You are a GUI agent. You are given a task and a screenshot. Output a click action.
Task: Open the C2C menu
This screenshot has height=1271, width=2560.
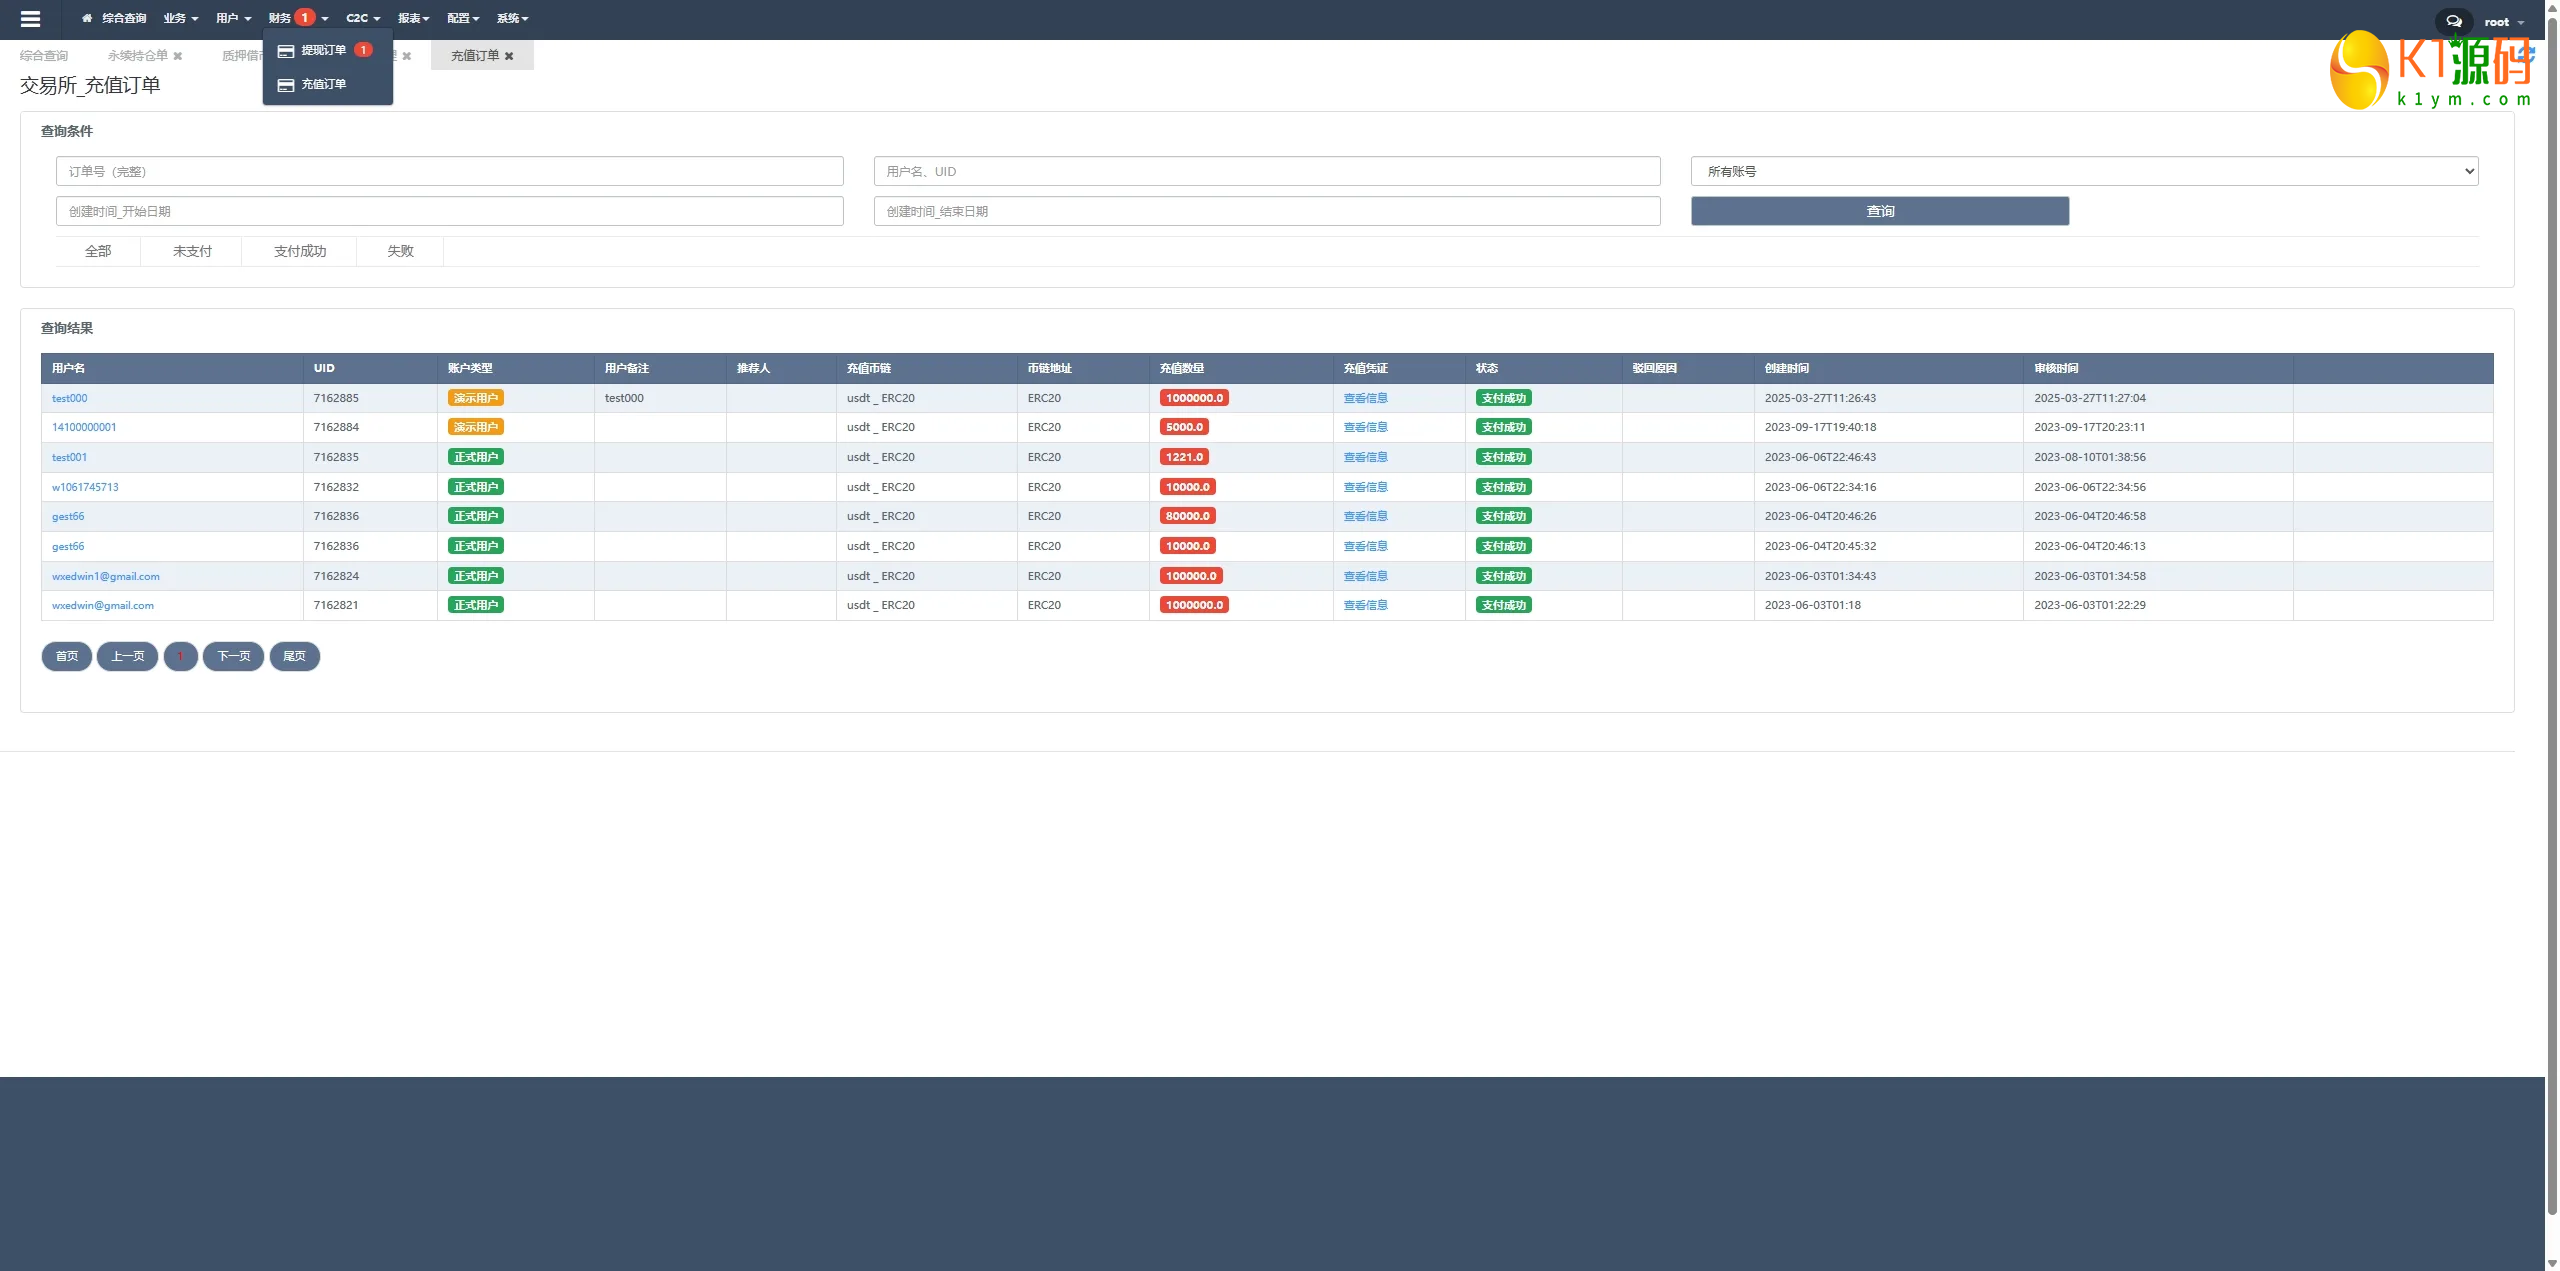click(x=363, y=18)
